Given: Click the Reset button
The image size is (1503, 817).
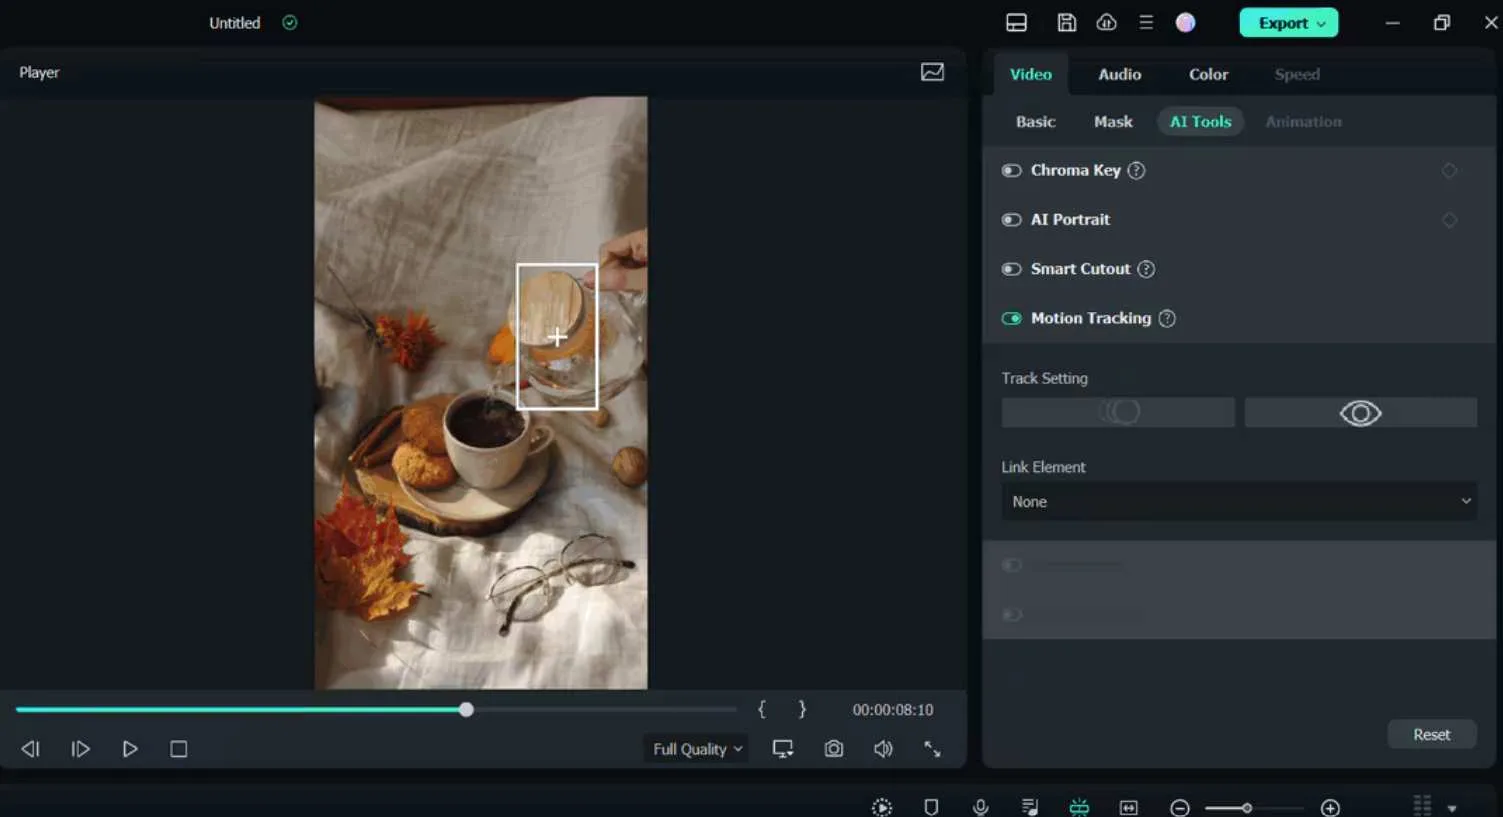Looking at the screenshot, I should pos(1432,735).
